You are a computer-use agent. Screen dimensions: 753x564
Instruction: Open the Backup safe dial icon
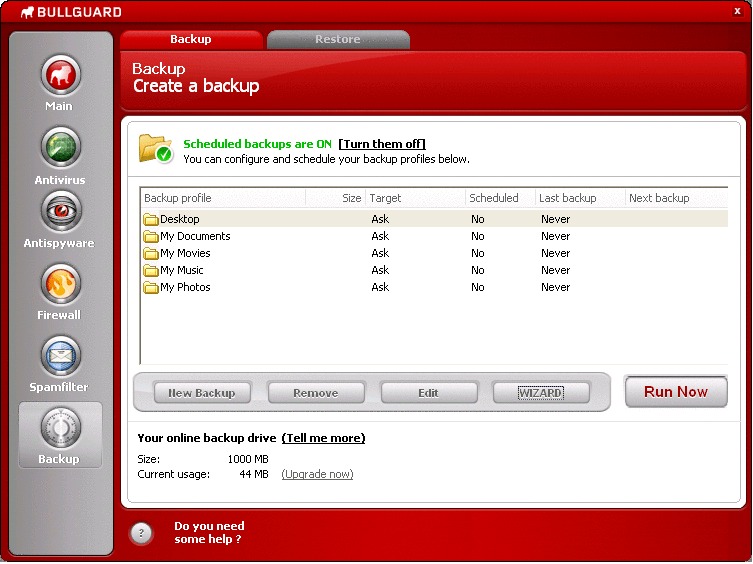61,428
